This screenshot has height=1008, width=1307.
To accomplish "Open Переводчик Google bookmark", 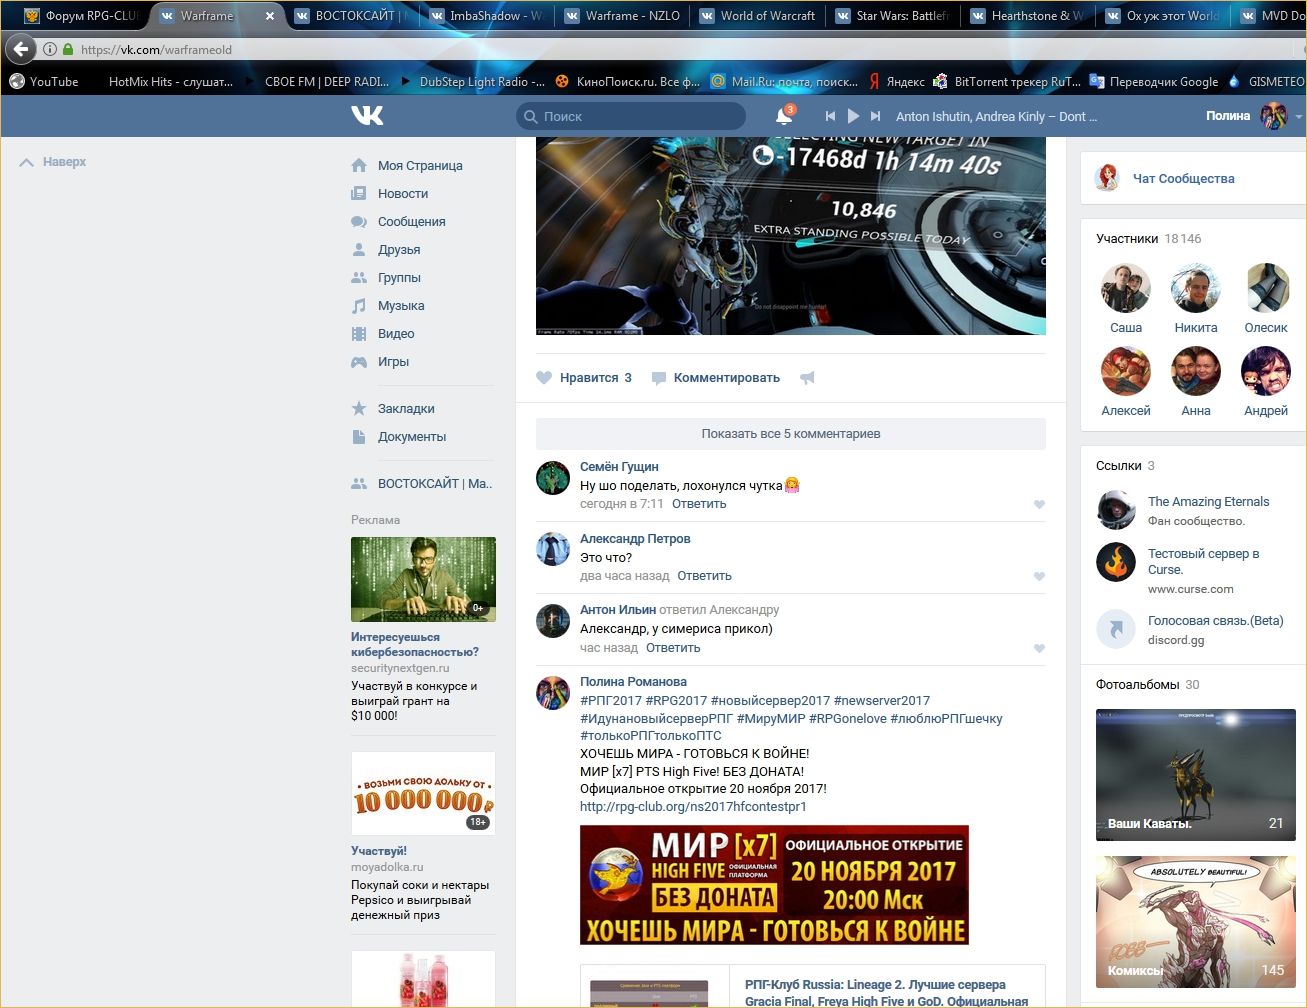I will click(1154, 82).
